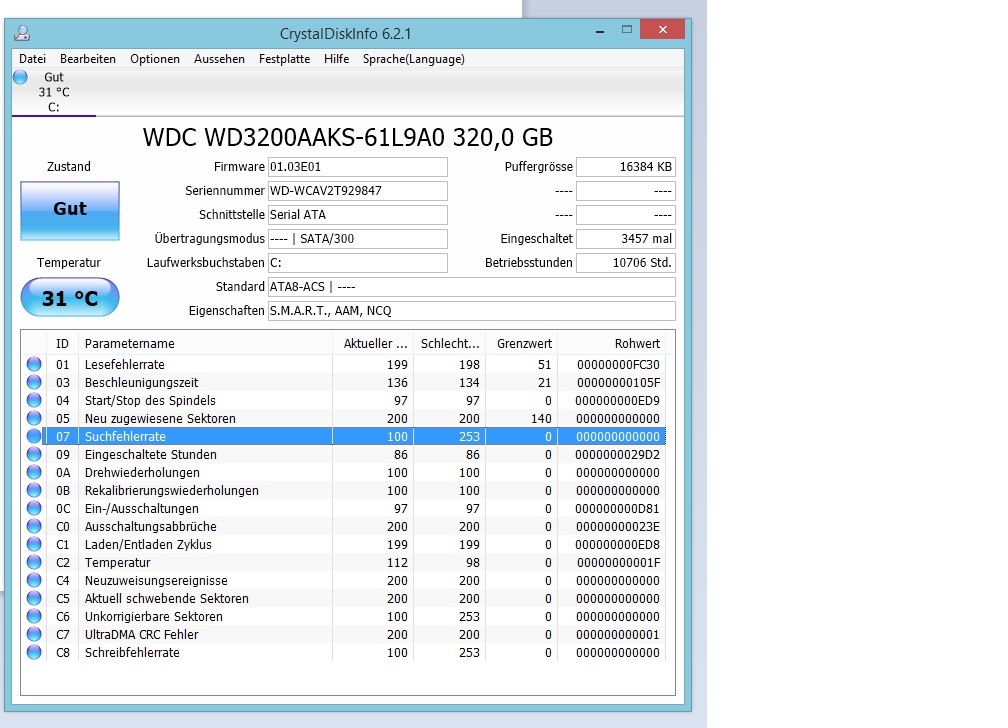Open the Sprache(Language) menu
1008x728 pixels.
click(x=413, y=59)
